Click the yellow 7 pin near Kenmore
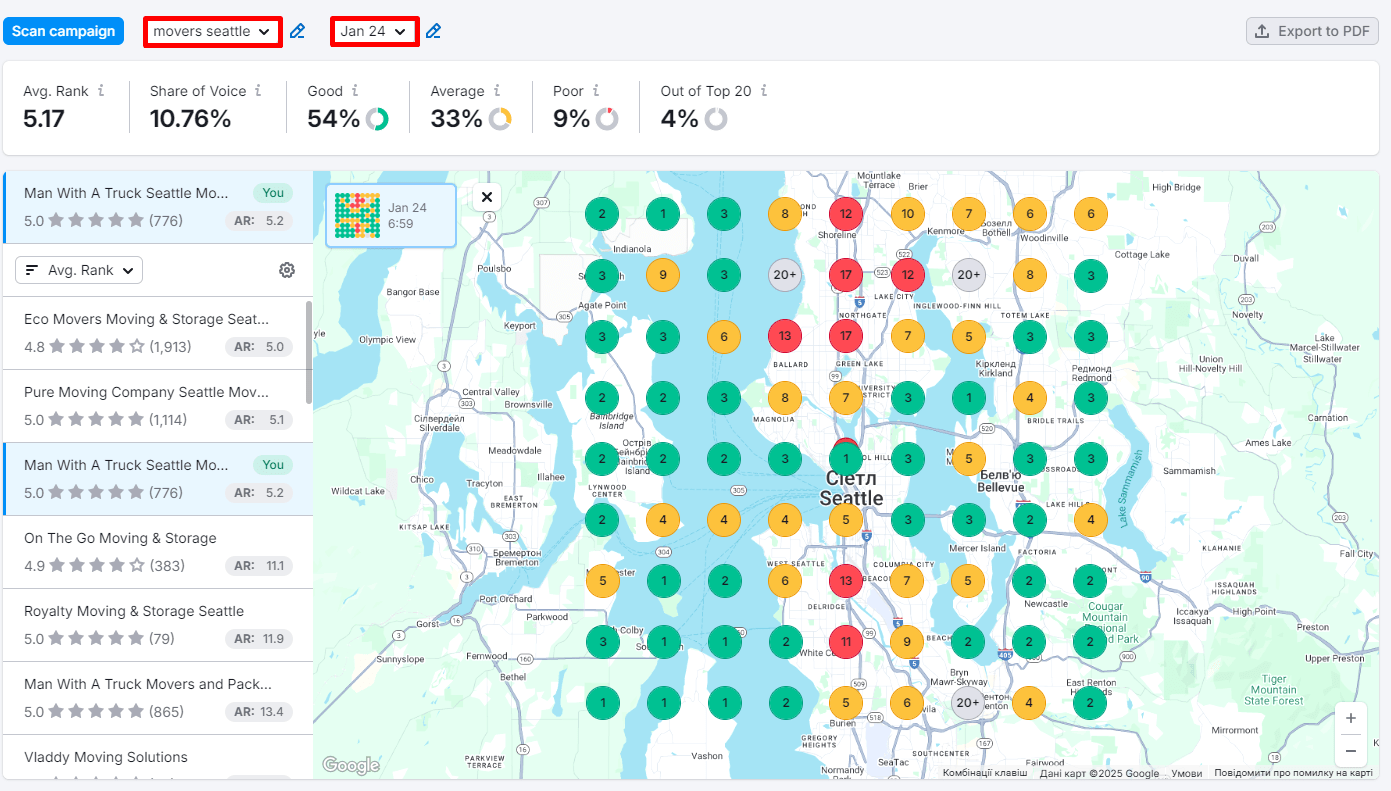This screenshot has height=791, width=1391. click(x=968, y=213)
